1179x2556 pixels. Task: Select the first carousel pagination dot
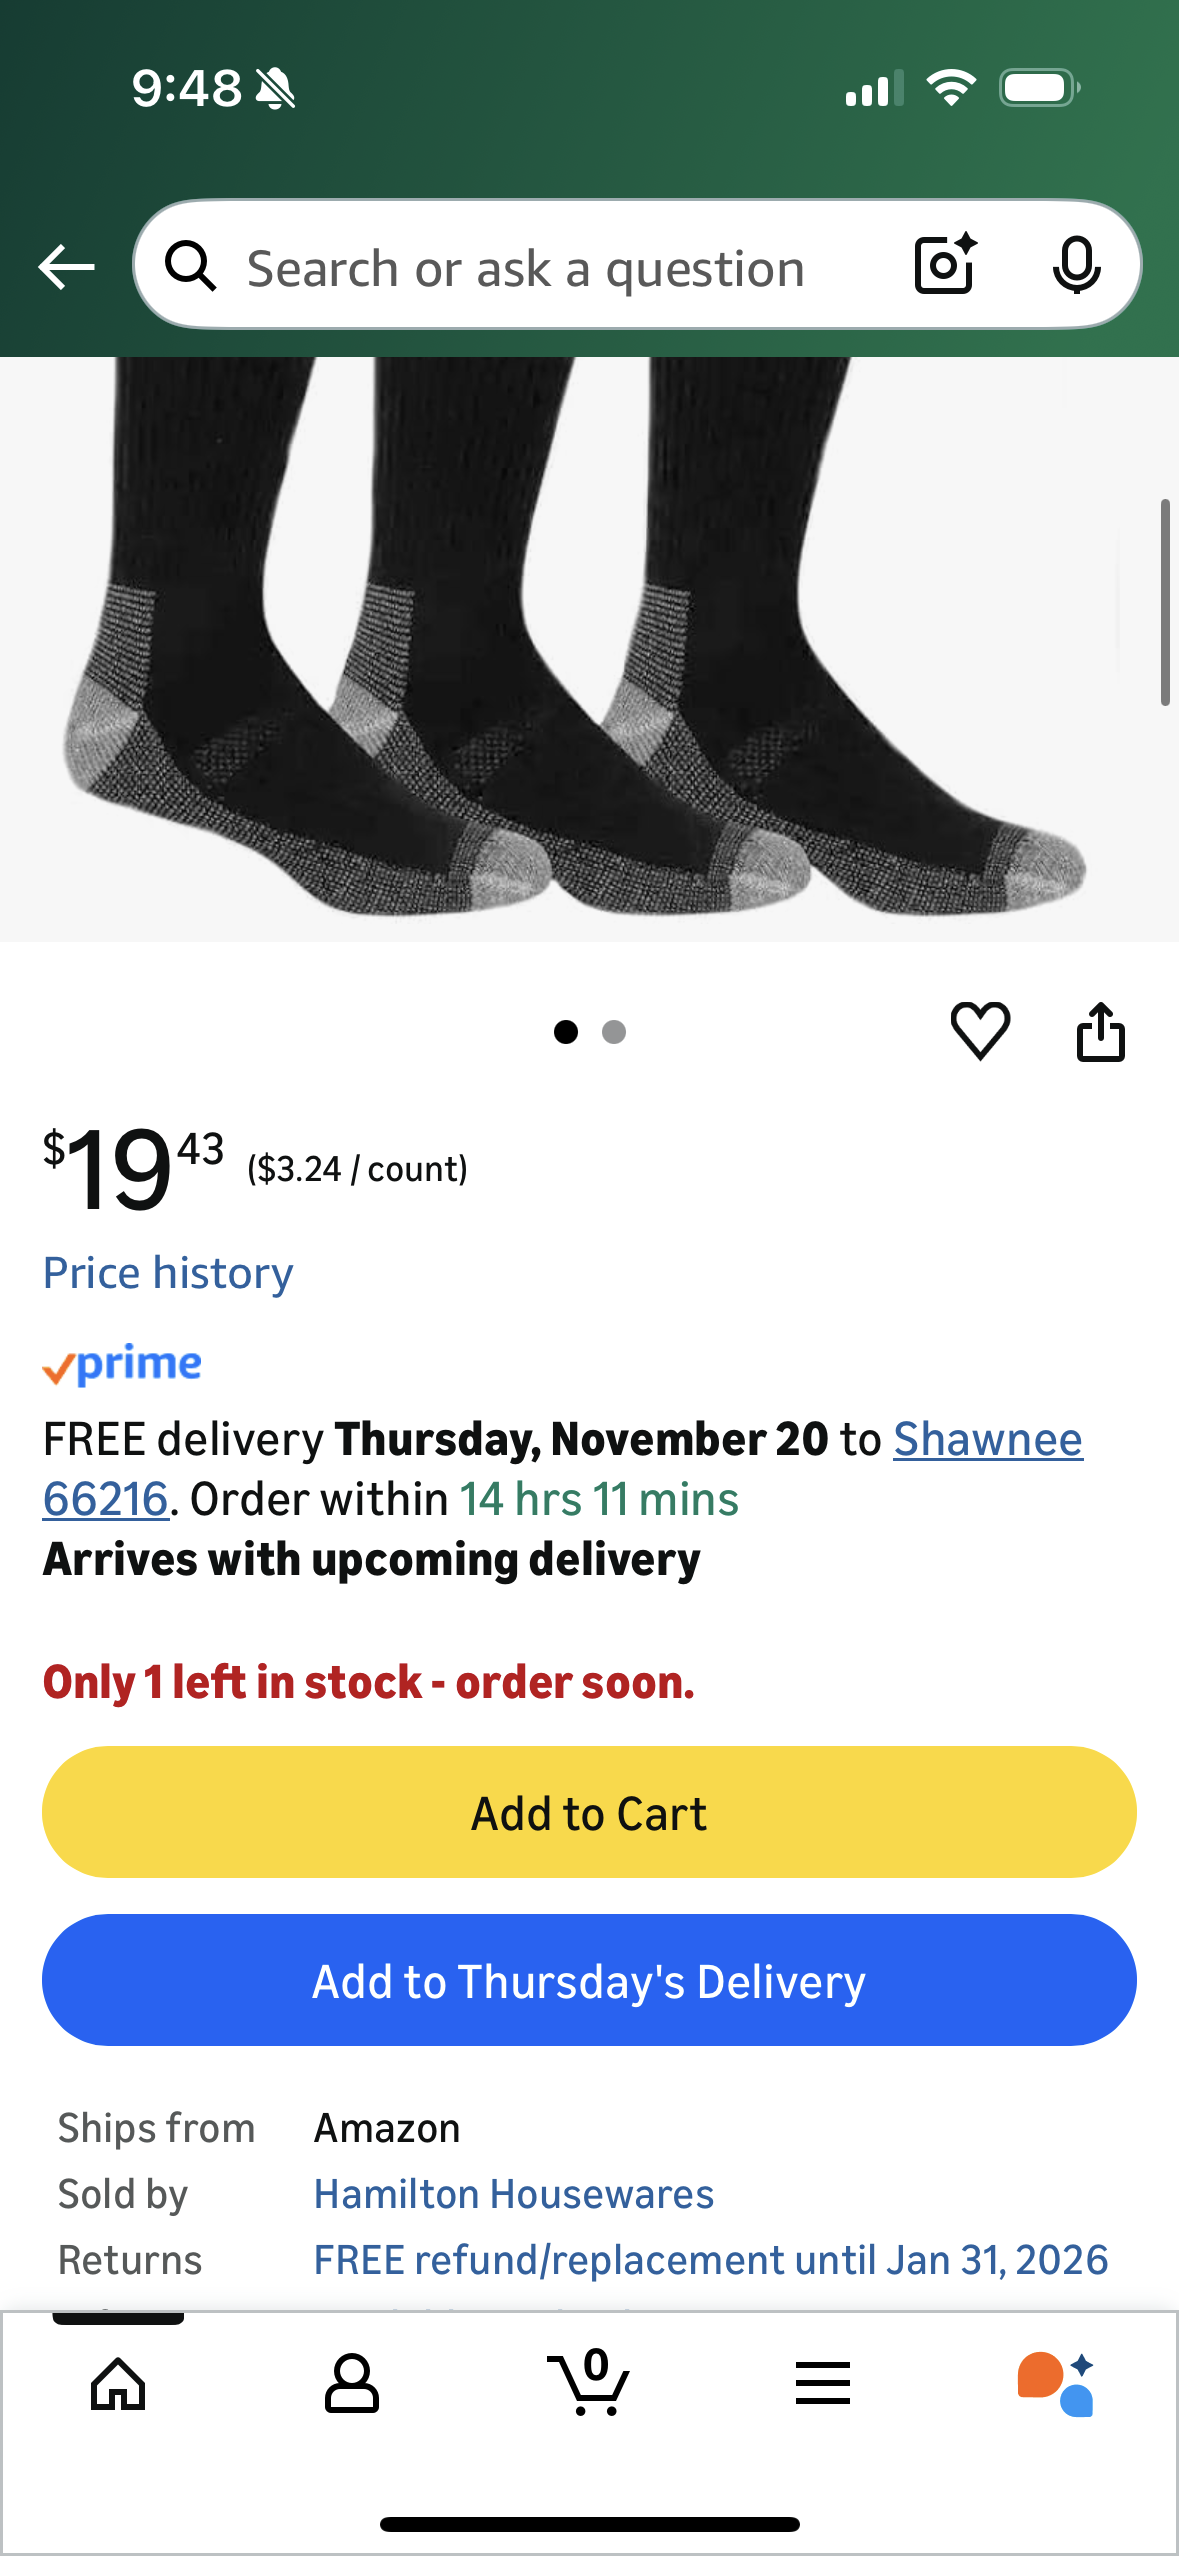(x=566, y=1030)
